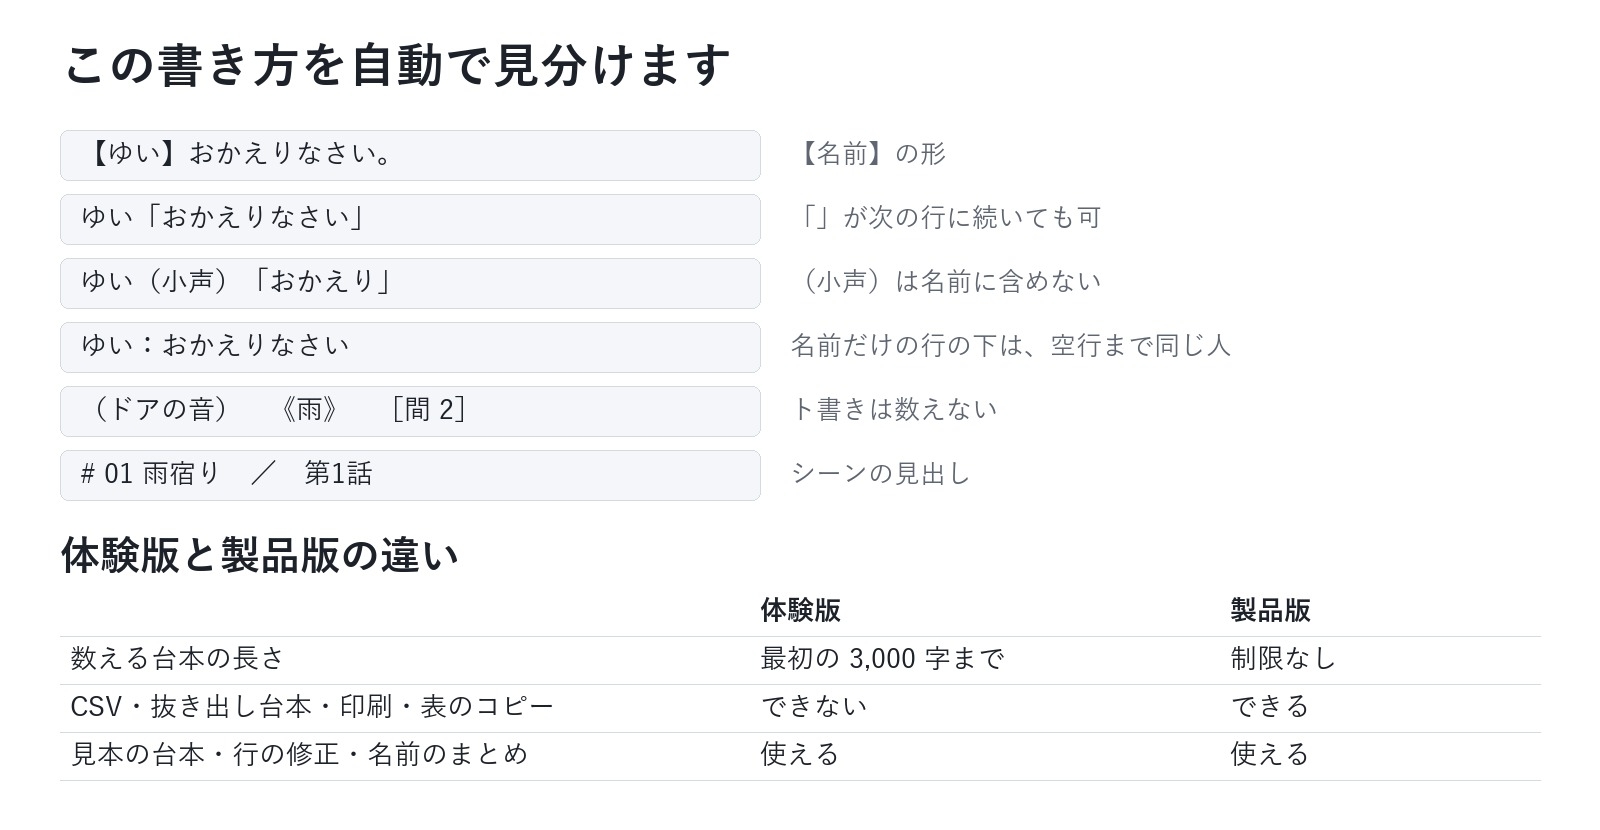Viewport: 1600px width, 830px height.
Task: Select the ゆい：おかえりなさい example box
Action: (x=410, y=347)
